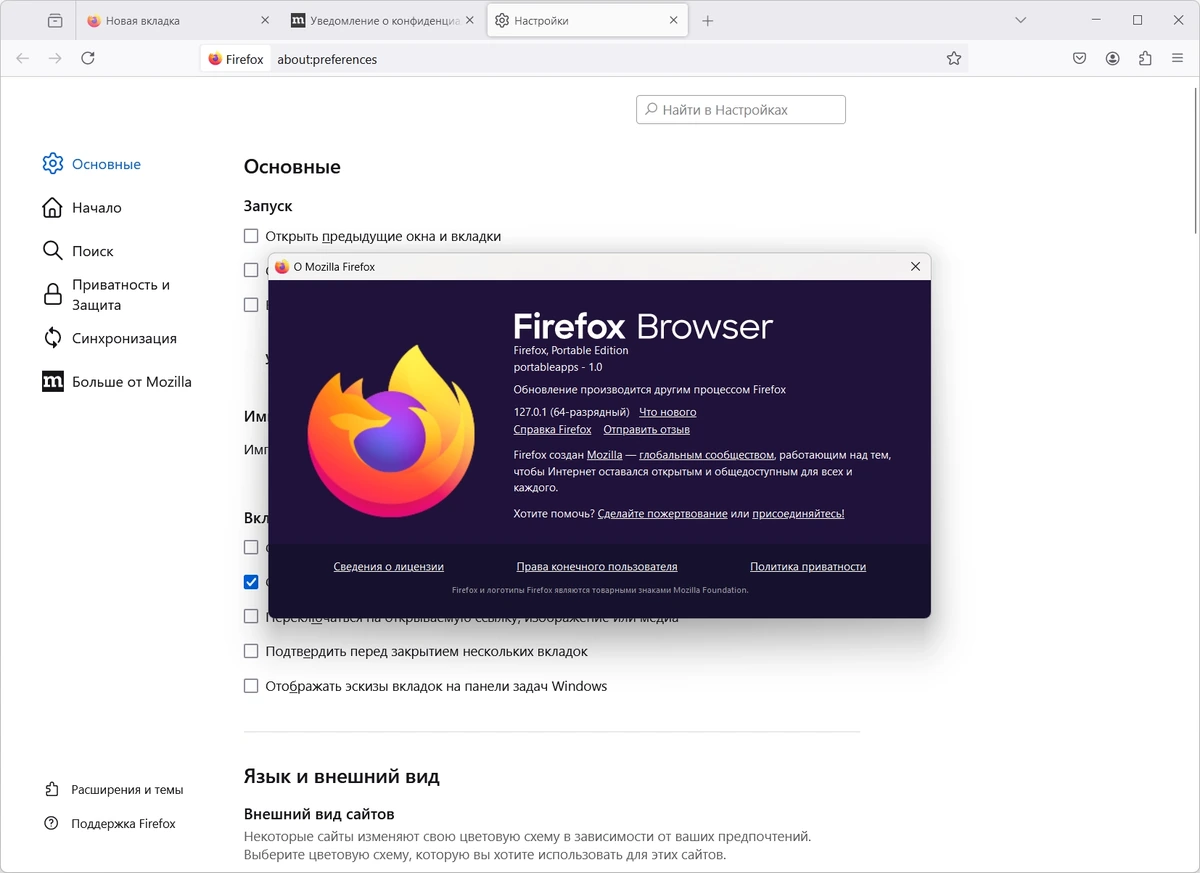Toggle the checkbox for switching to opened link
The height and width of the screenshot is (873, 1200).
tap(251, 617)
